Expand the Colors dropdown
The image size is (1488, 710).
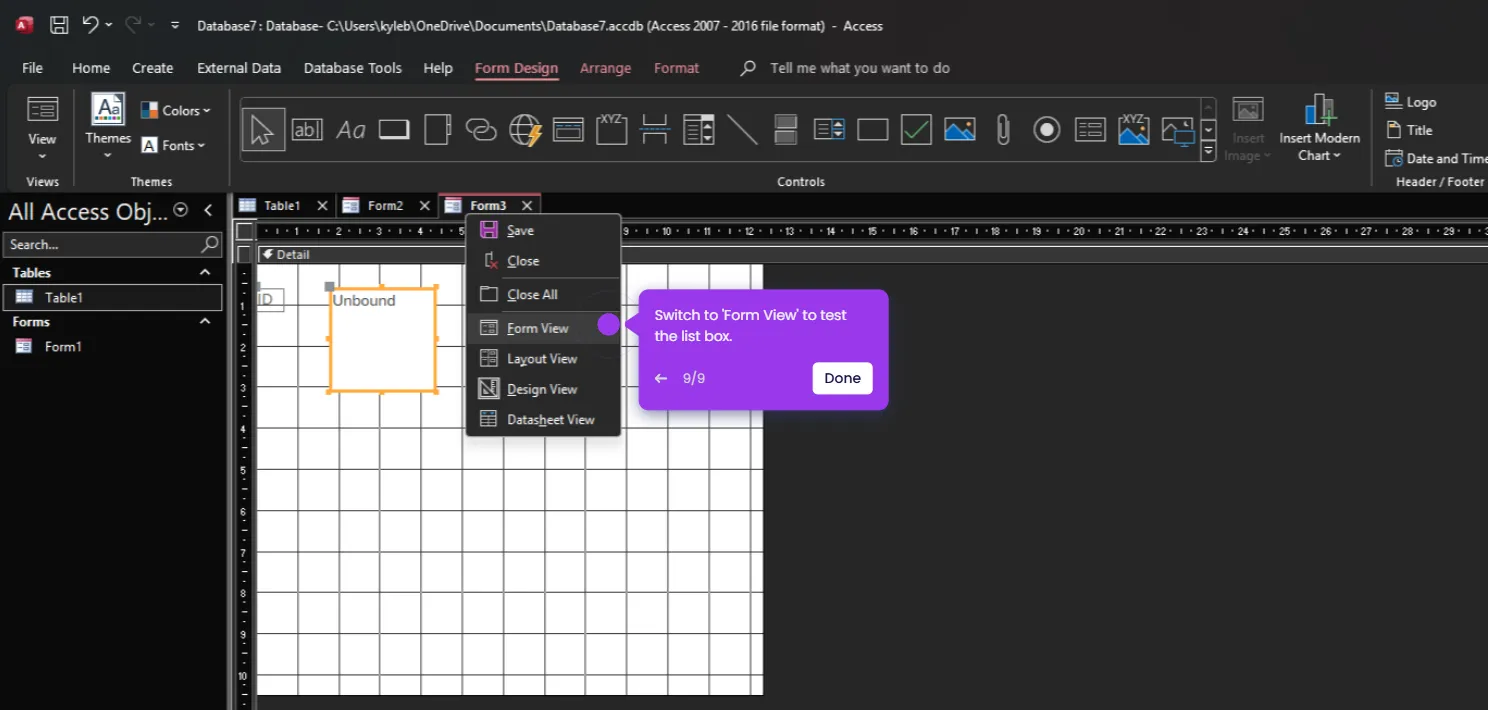click(x=176, y=109)
